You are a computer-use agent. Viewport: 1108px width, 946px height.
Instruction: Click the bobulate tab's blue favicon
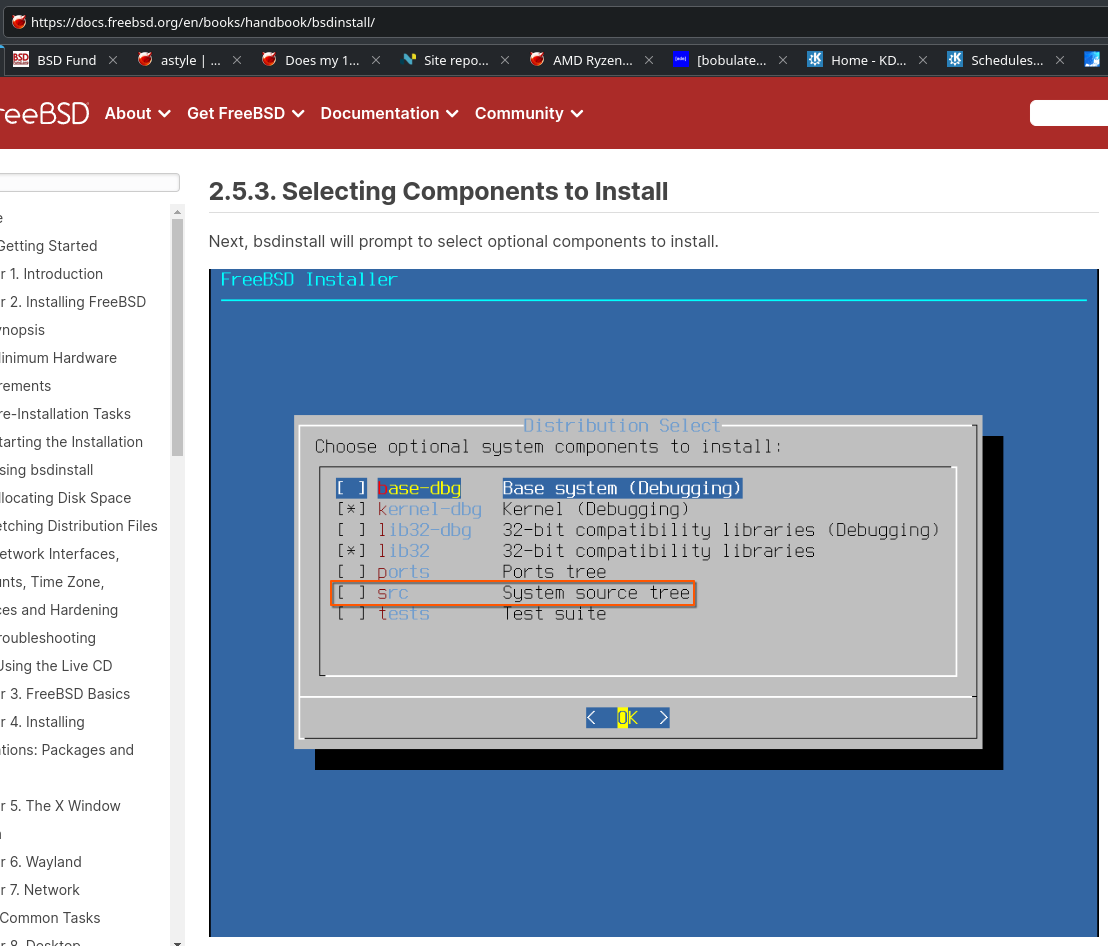click(x=681, y=60)
